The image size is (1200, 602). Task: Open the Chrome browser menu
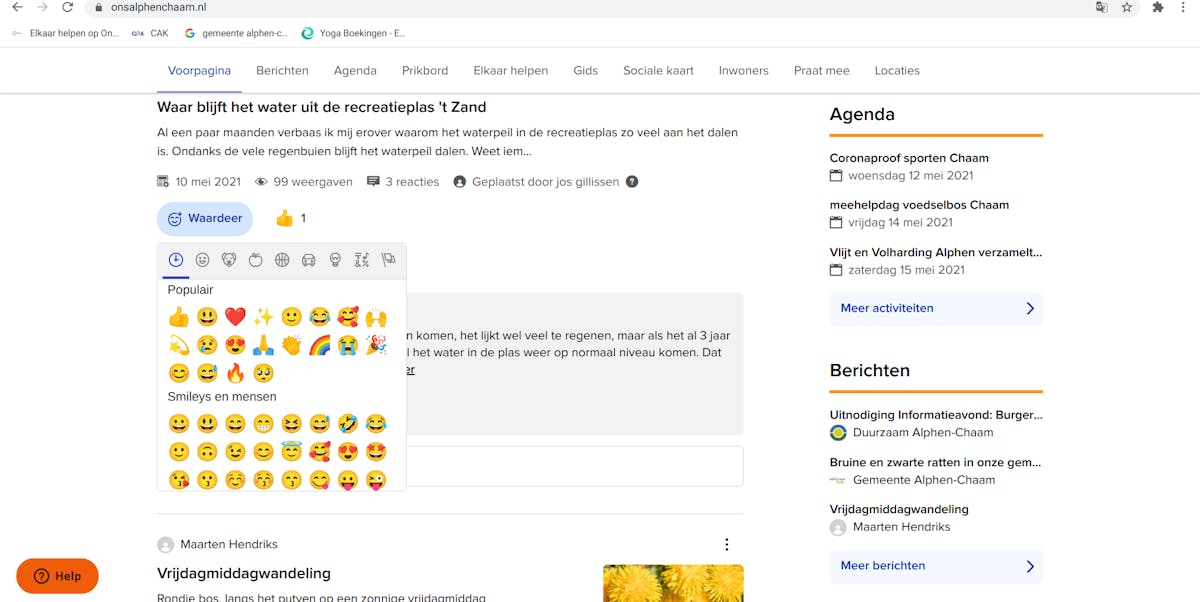click(x=1185, y=7)
